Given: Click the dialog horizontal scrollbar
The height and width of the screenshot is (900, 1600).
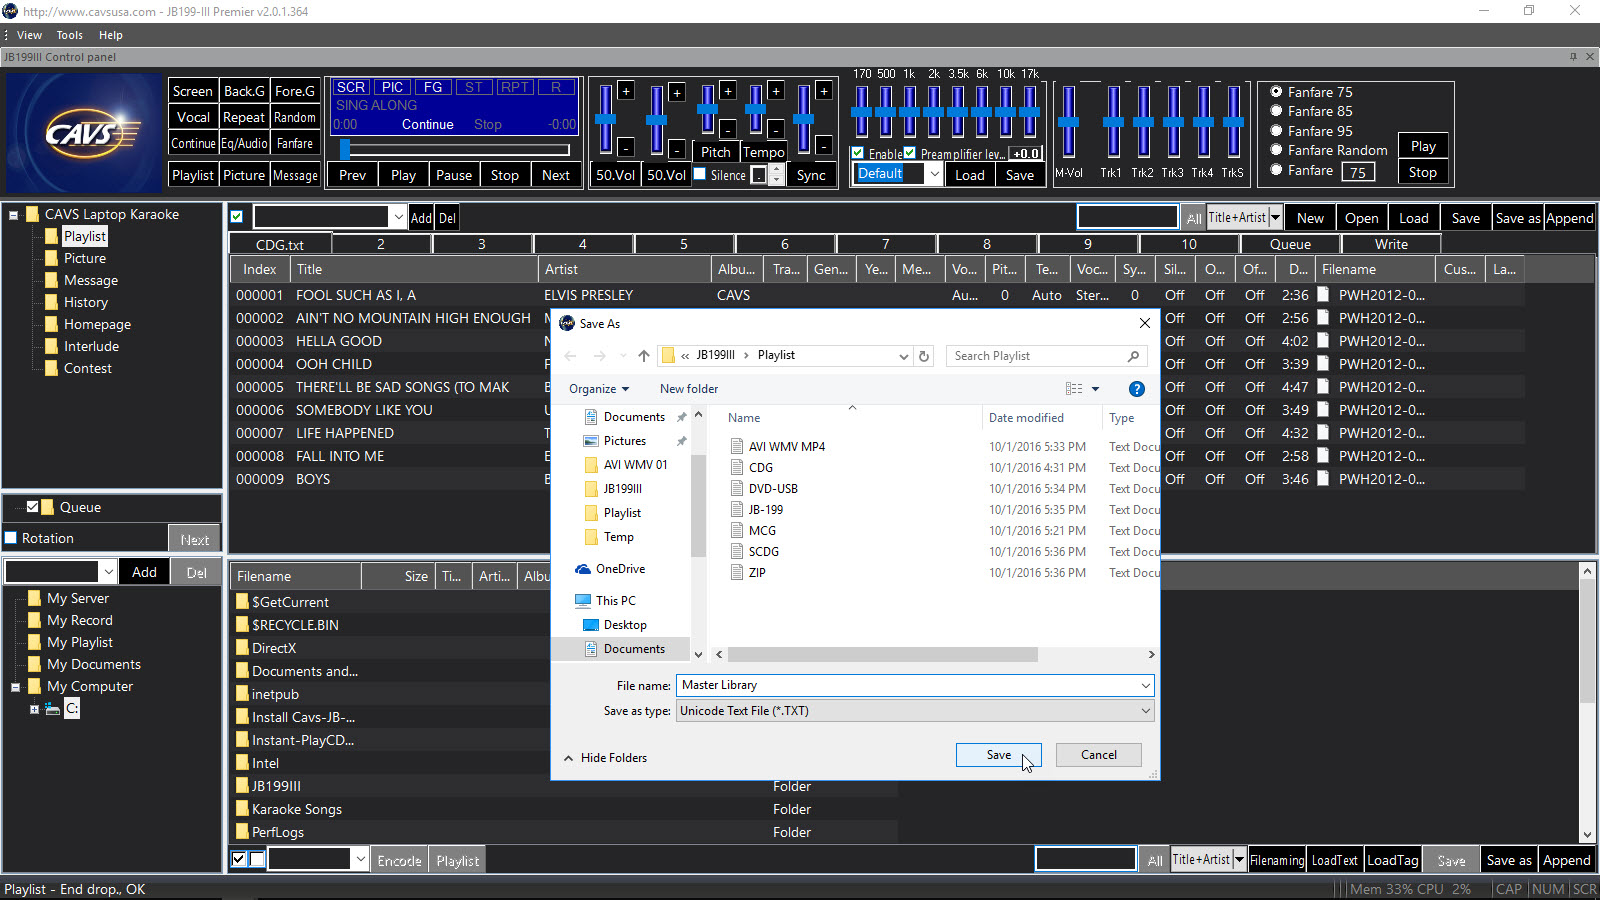Looking at the screenshot, I should pos(882,654).
